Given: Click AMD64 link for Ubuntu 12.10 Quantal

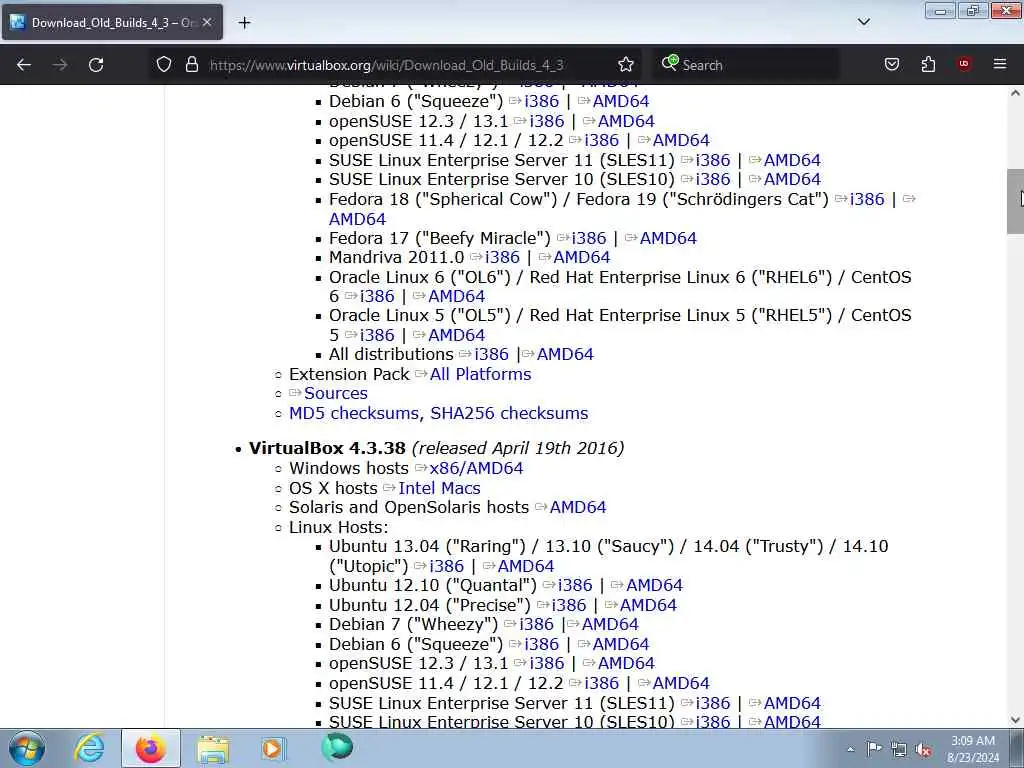Looking at the screenshot, I should coord(654,585).
